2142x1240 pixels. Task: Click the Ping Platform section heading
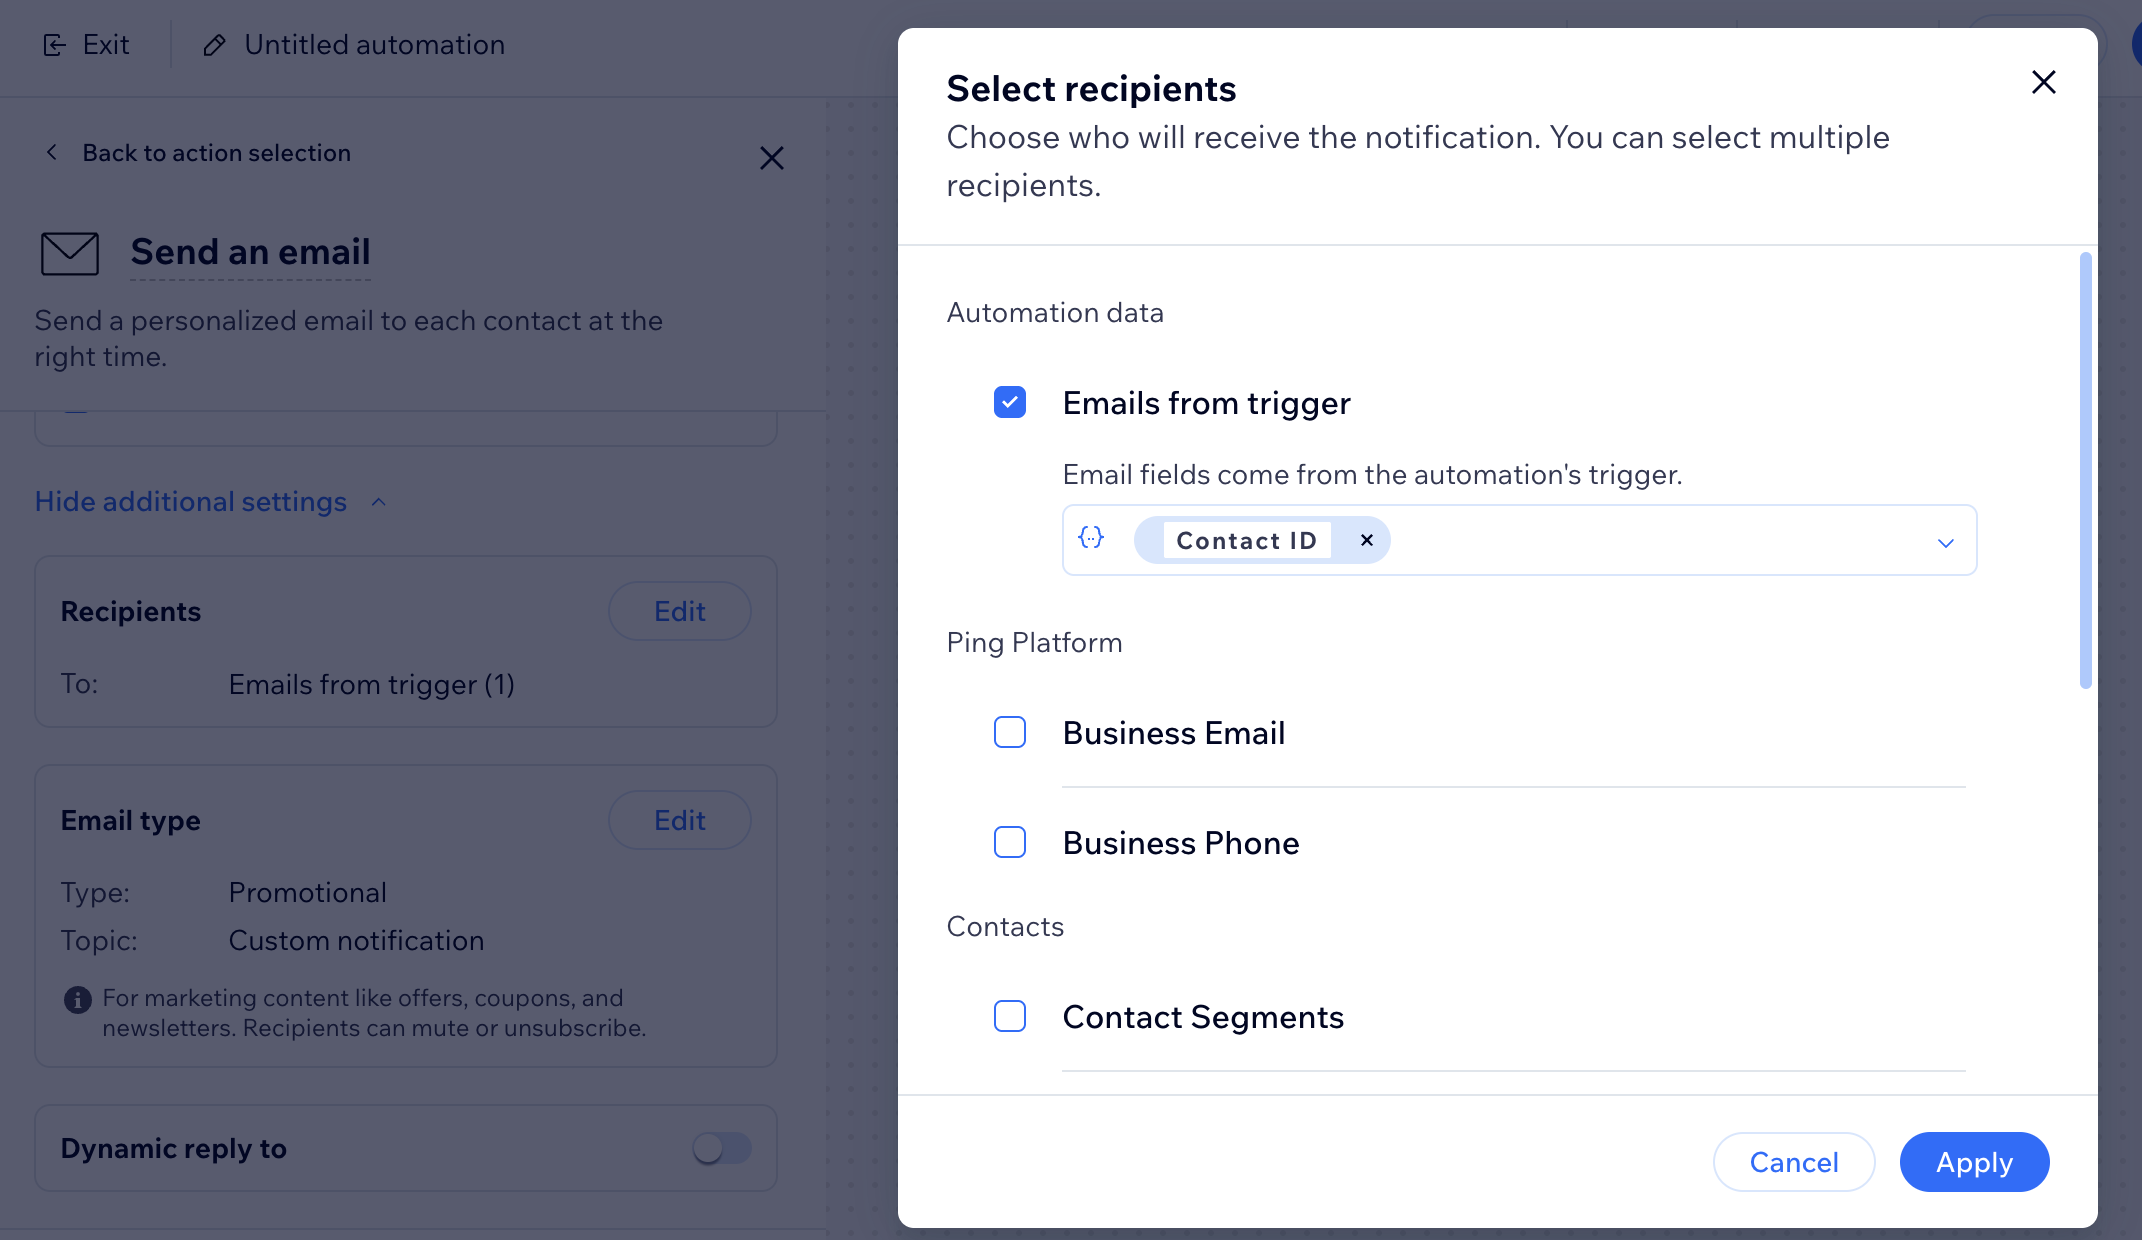click(x=1034, y=643)
